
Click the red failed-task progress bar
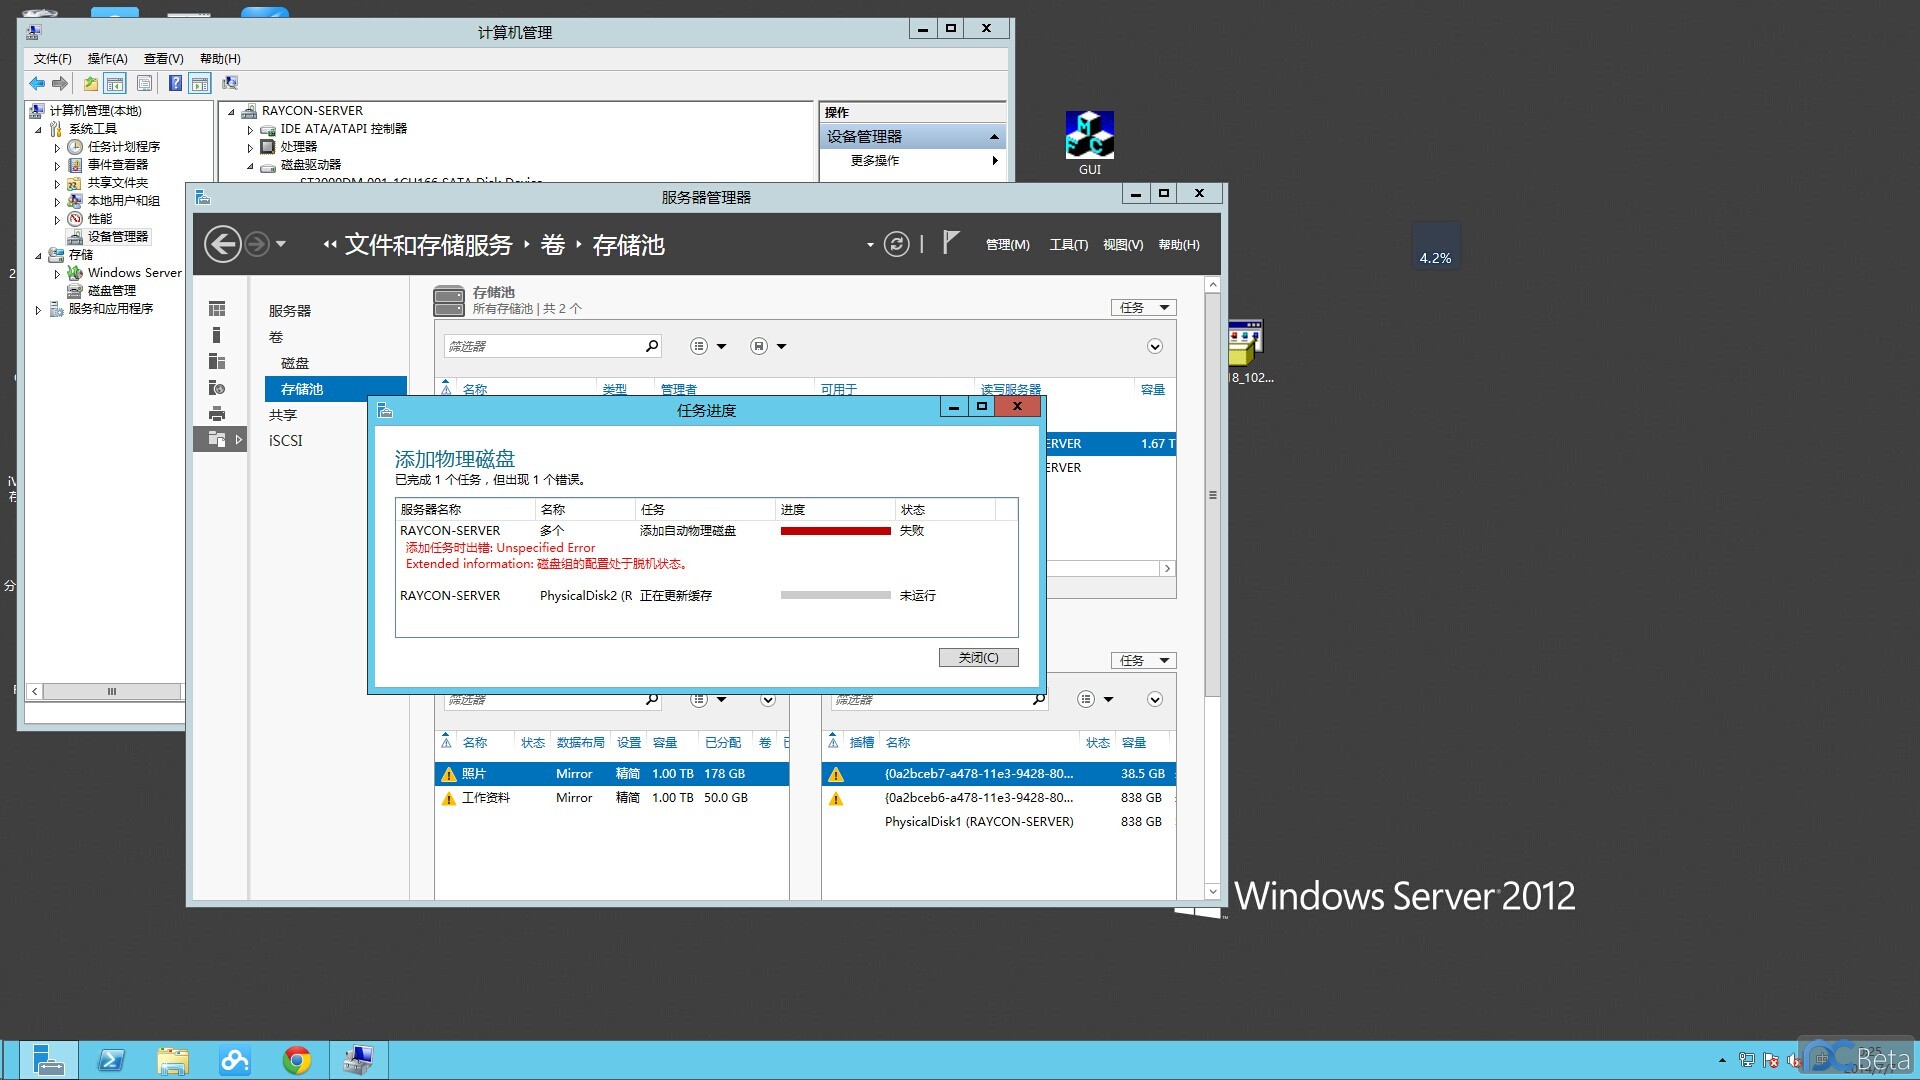click(x=835, y=531)
